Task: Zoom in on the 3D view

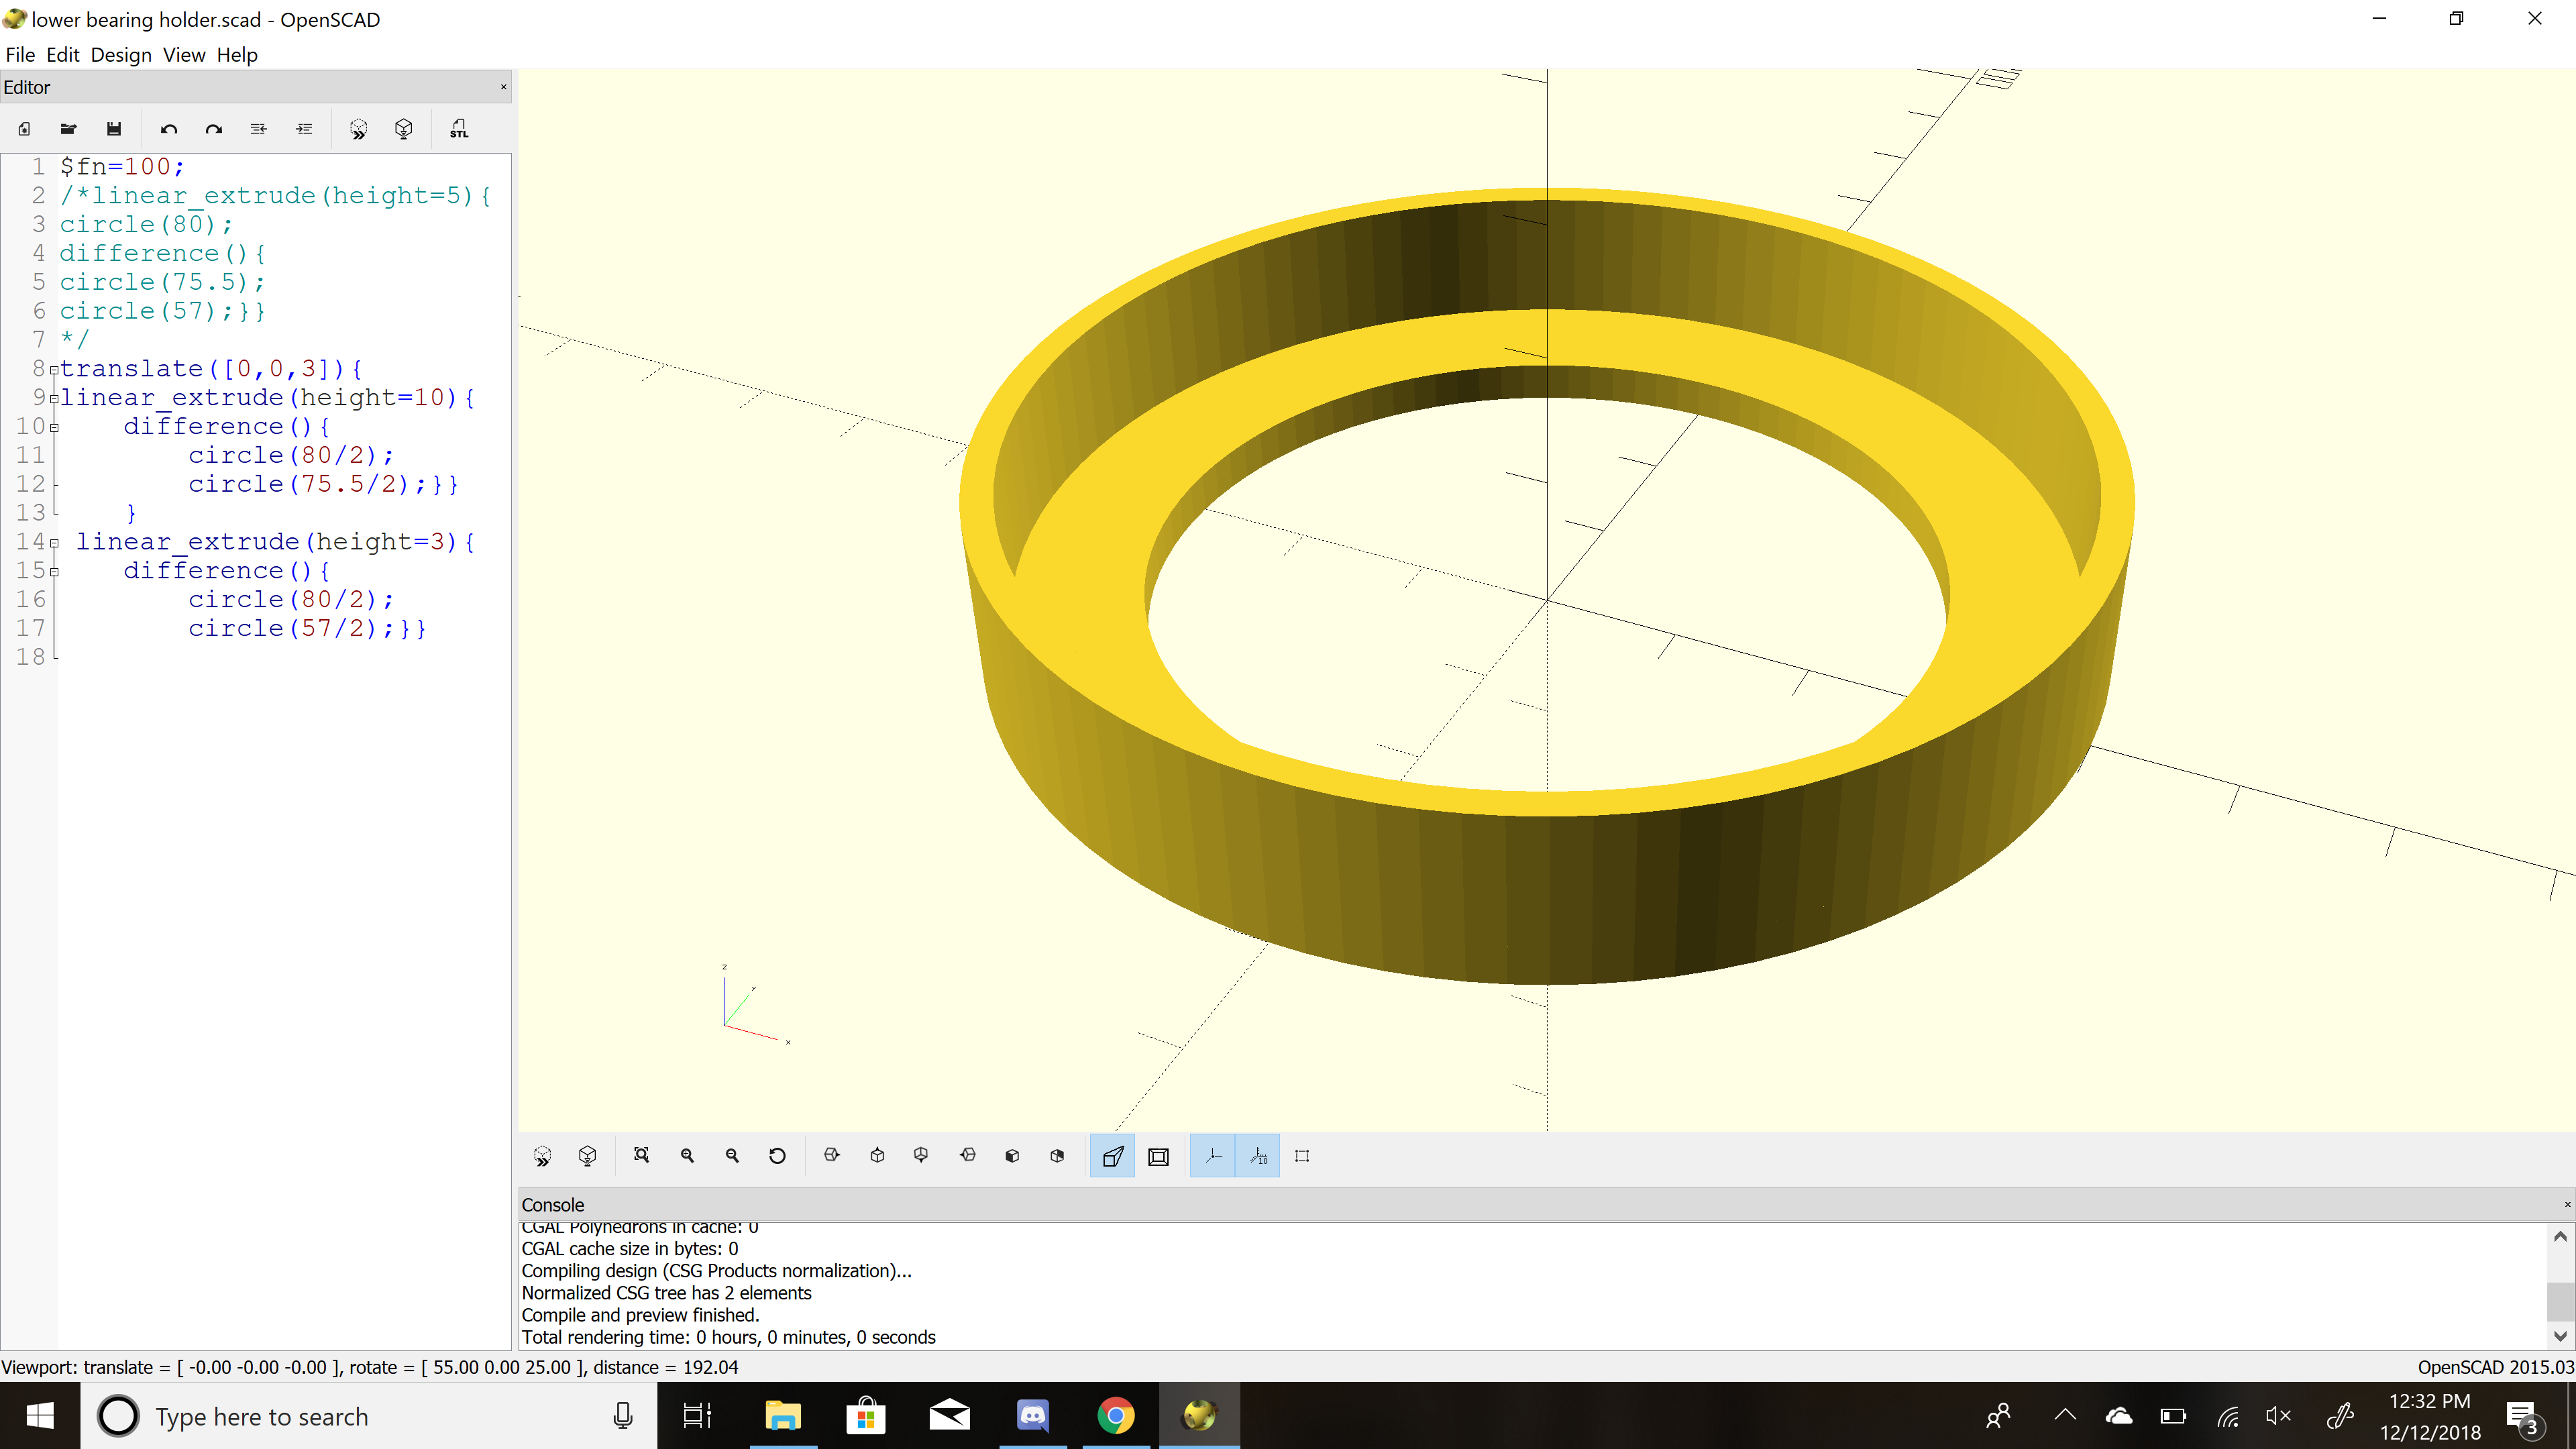Action: tap(687, 1156)
